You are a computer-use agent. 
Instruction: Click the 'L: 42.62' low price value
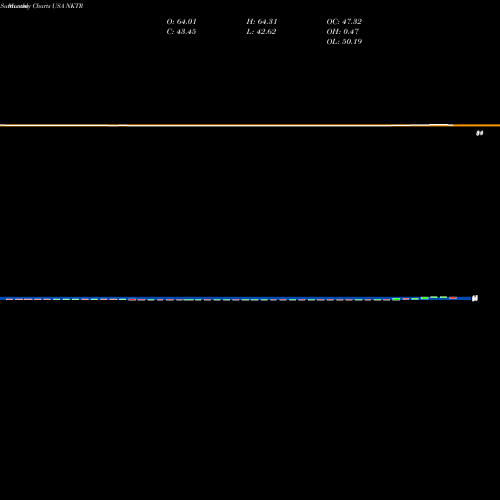tap(261, 32)
